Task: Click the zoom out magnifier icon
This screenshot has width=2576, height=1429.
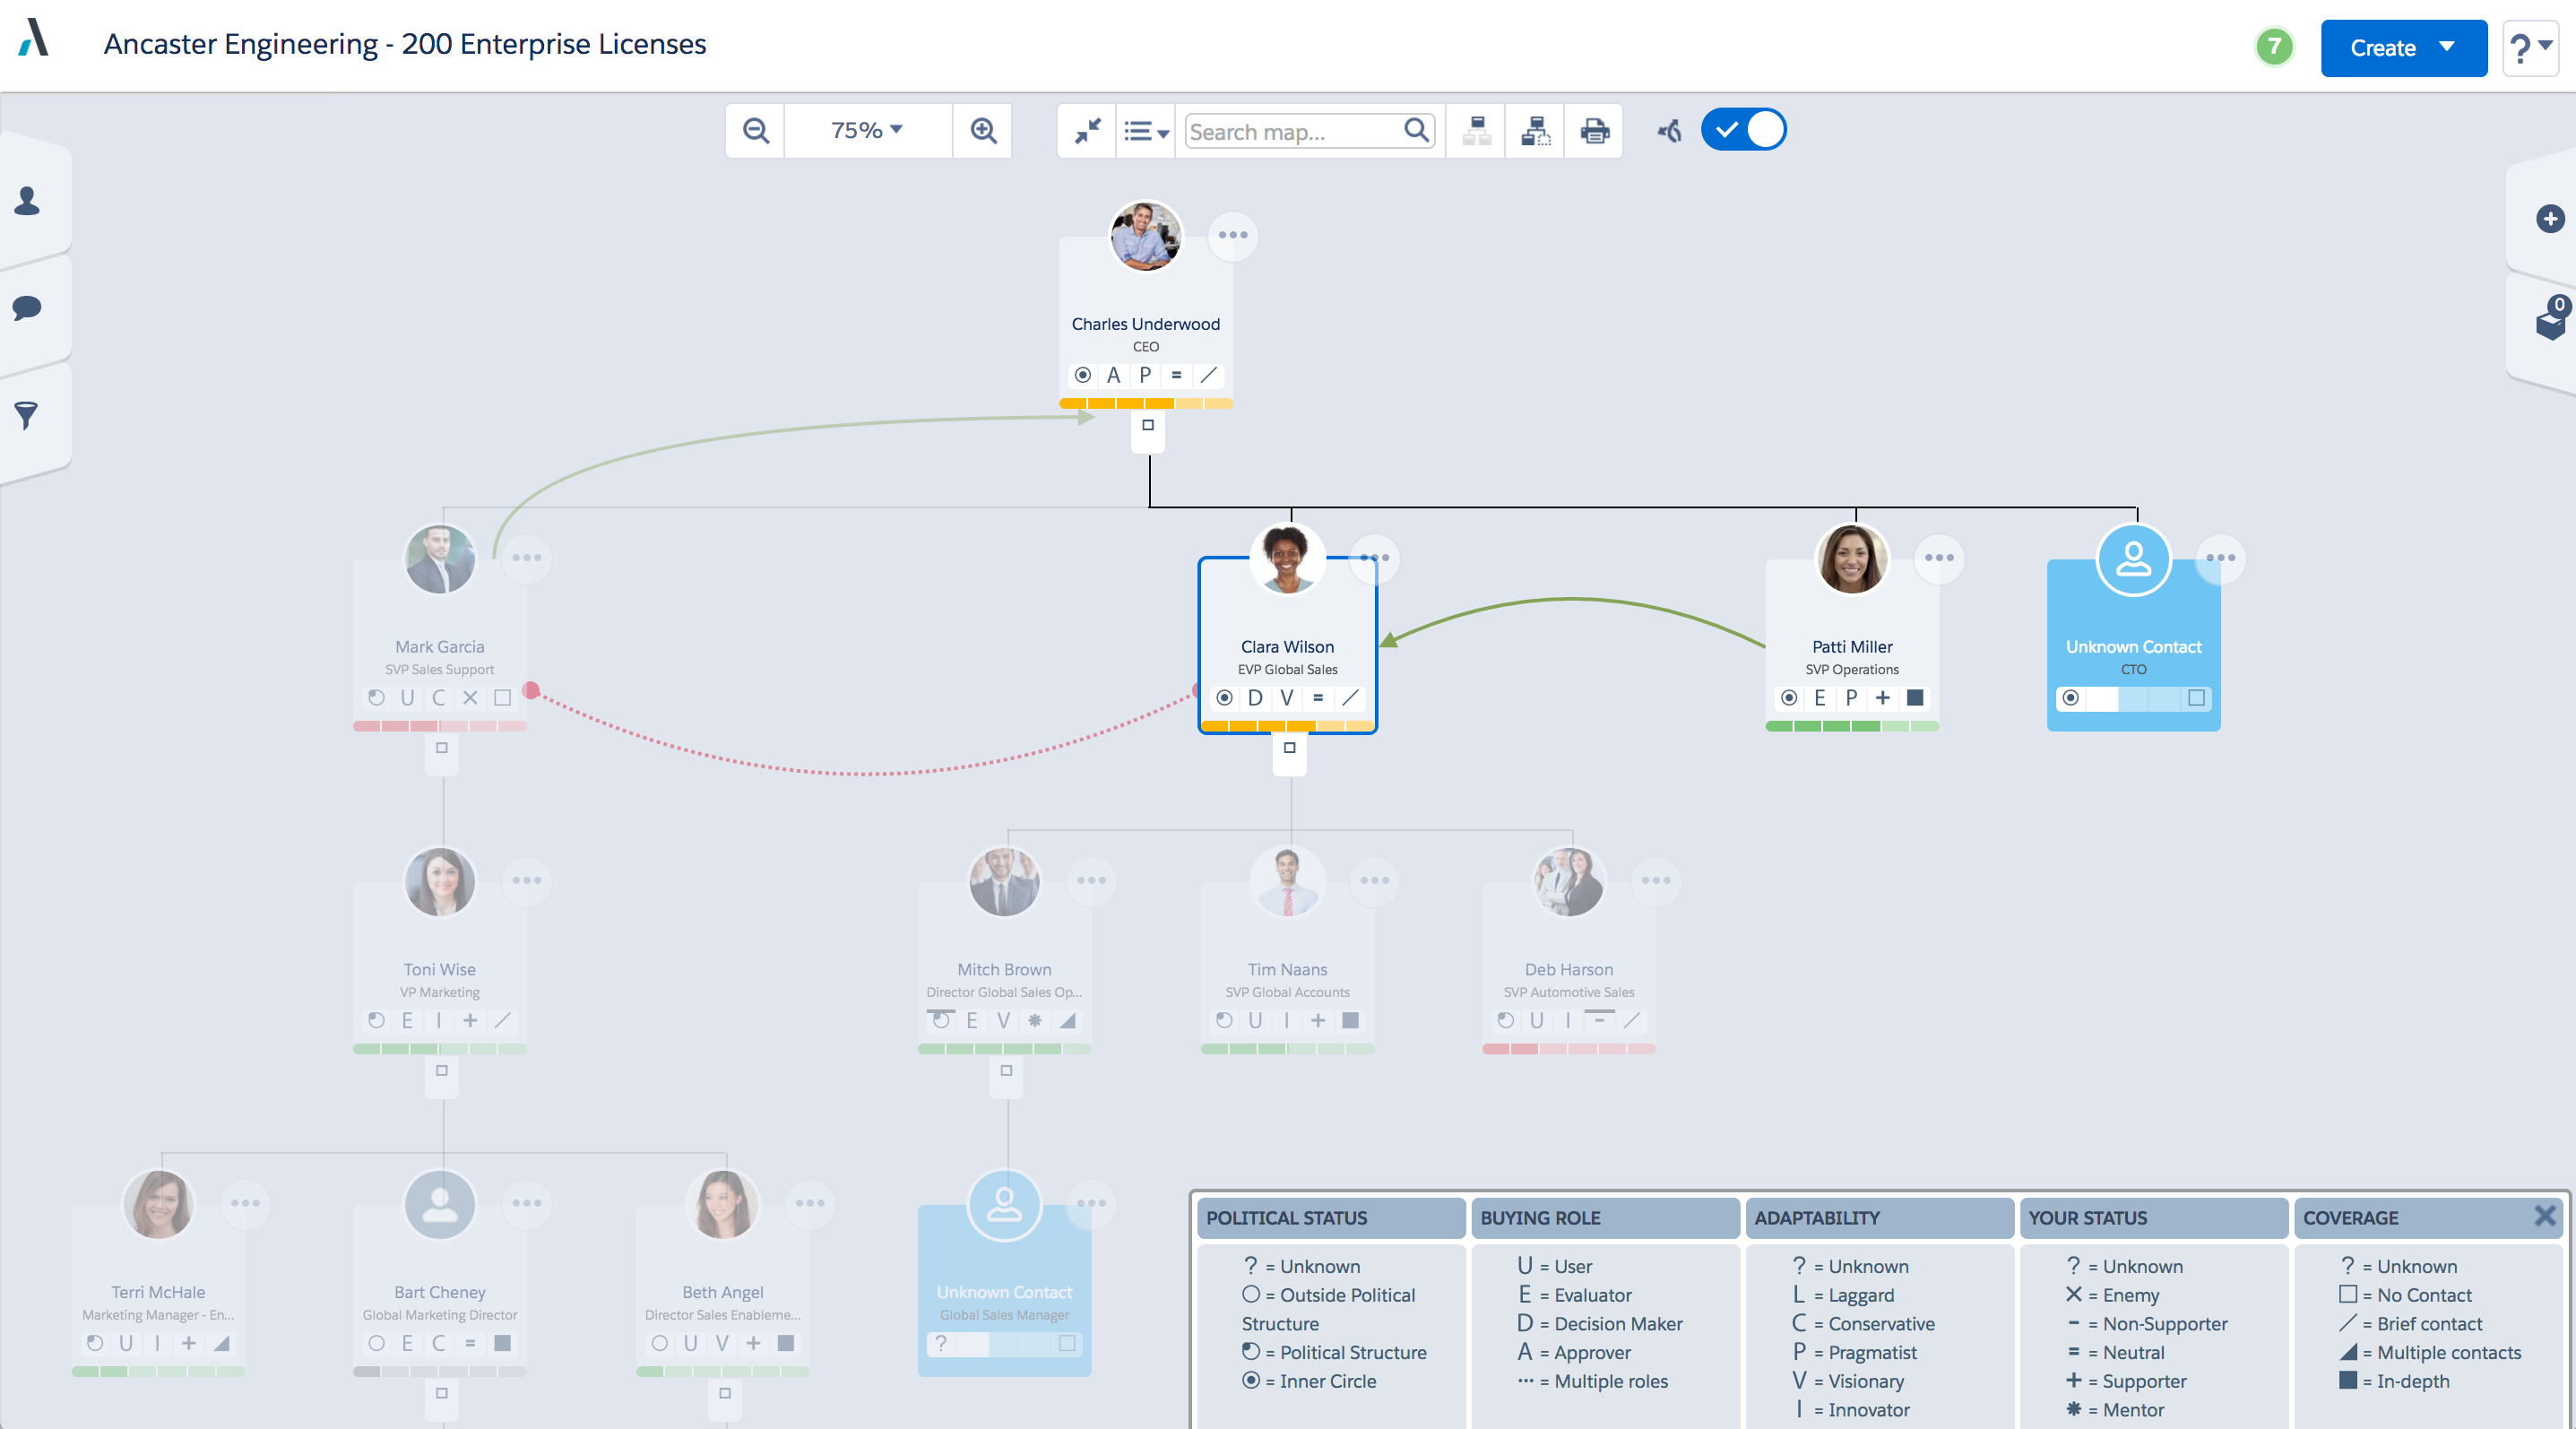Action: tap(756, 131)
